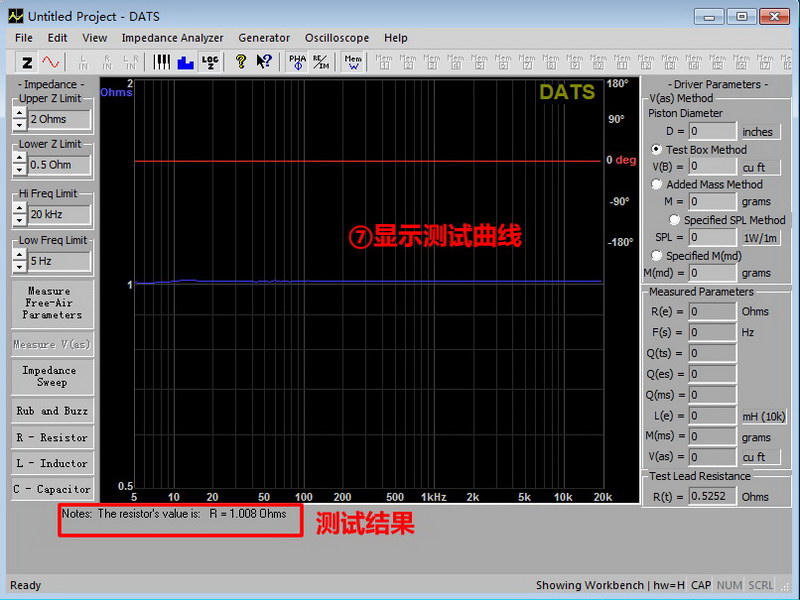This screenshot has height=600, width=800.
Task: Click the RE/IM toolbar icon
Action: click(320, 62)
